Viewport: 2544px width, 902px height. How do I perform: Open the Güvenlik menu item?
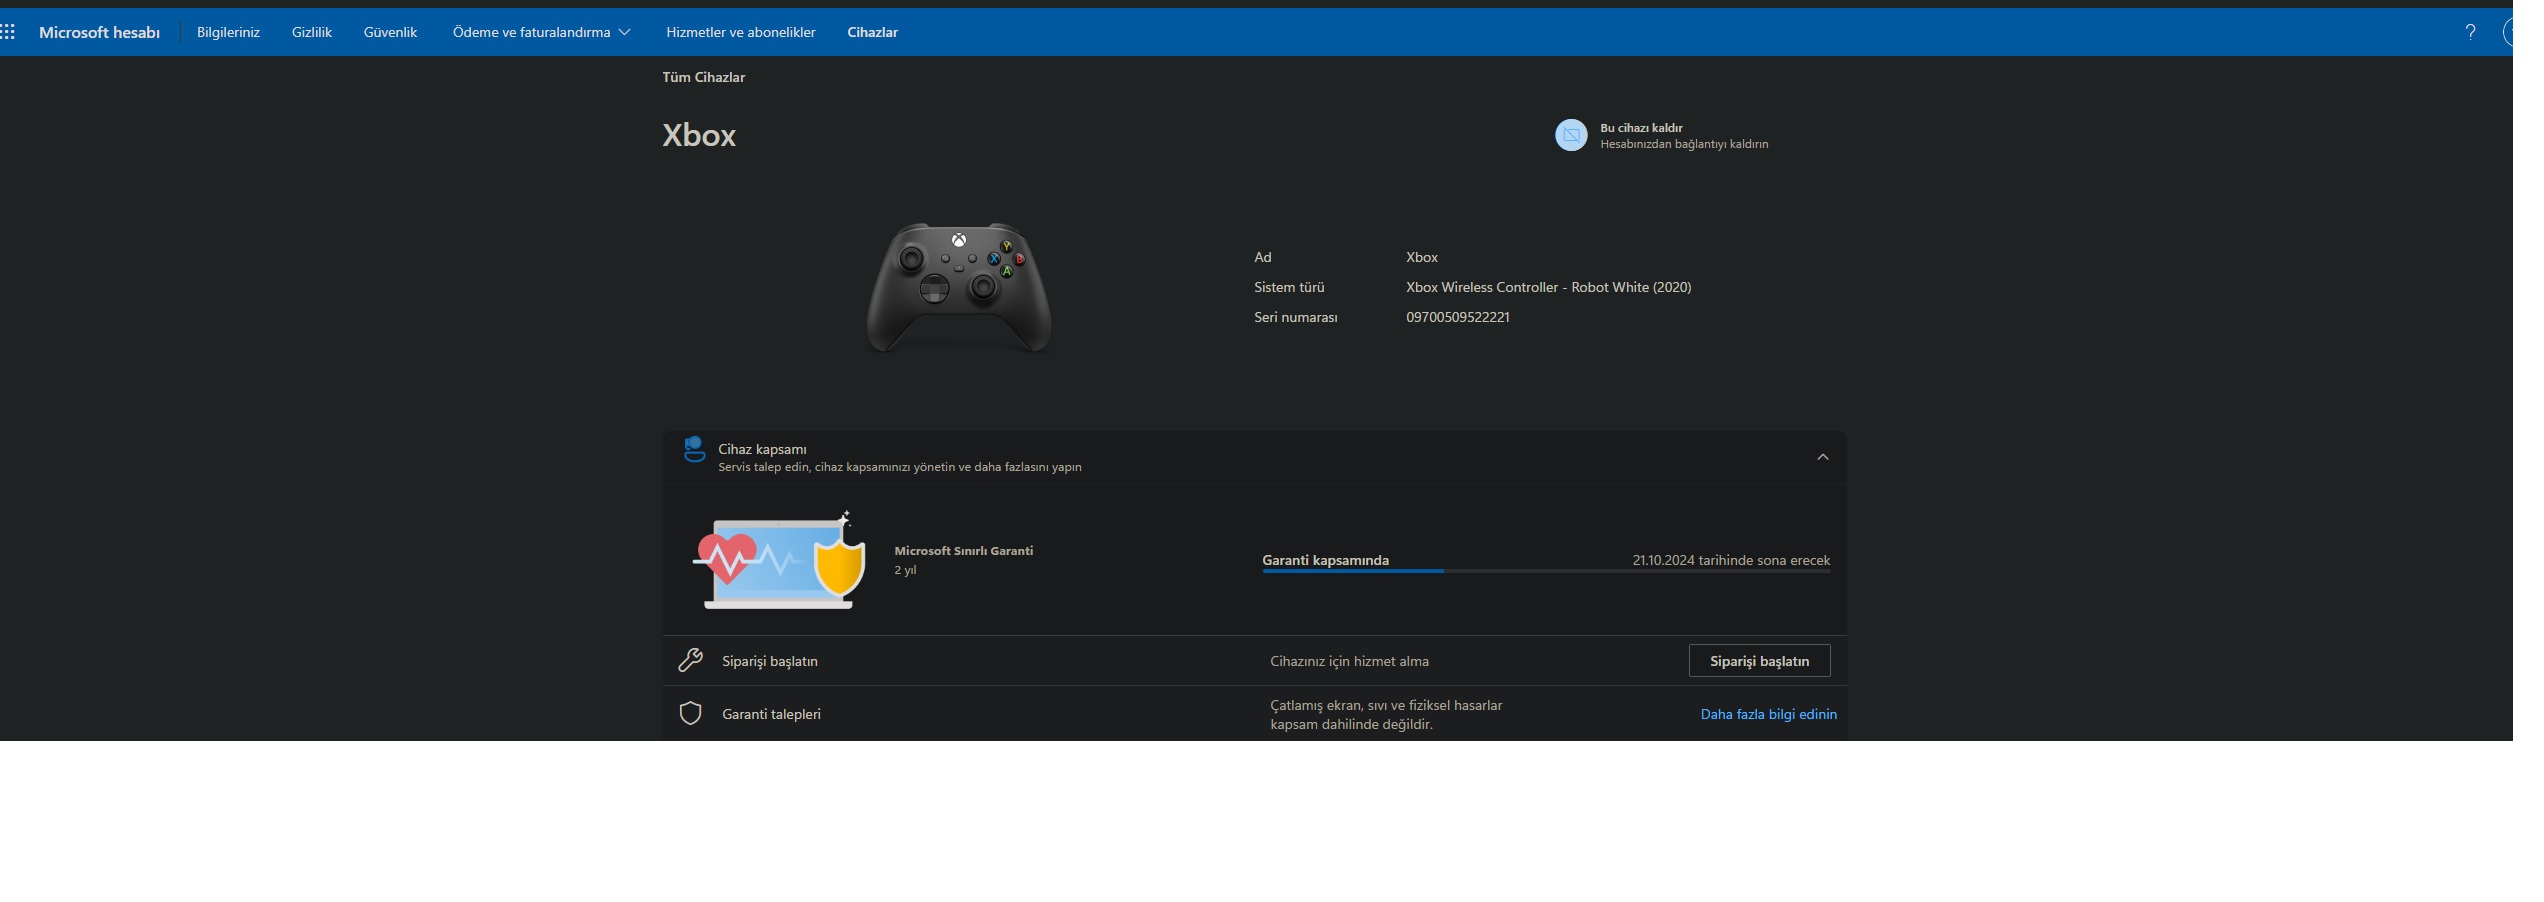point(390,32)
